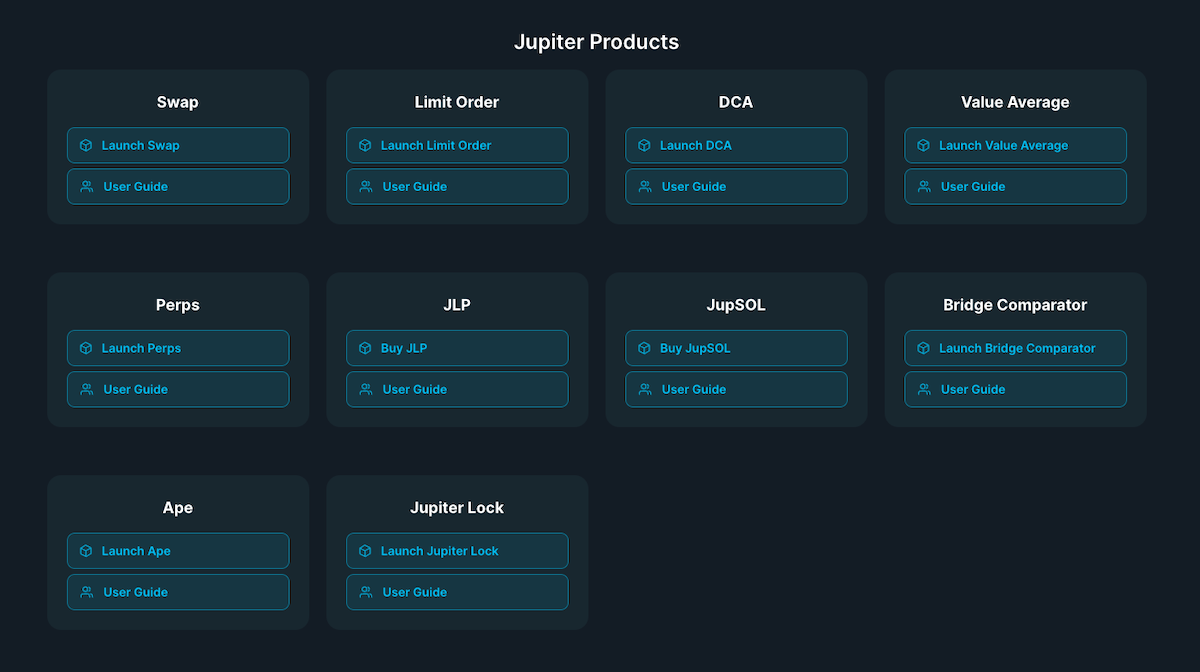Viewport: 1200px width, 672px height.
Task: Click the cube icon next to Launch DCA
Action: 644,146
